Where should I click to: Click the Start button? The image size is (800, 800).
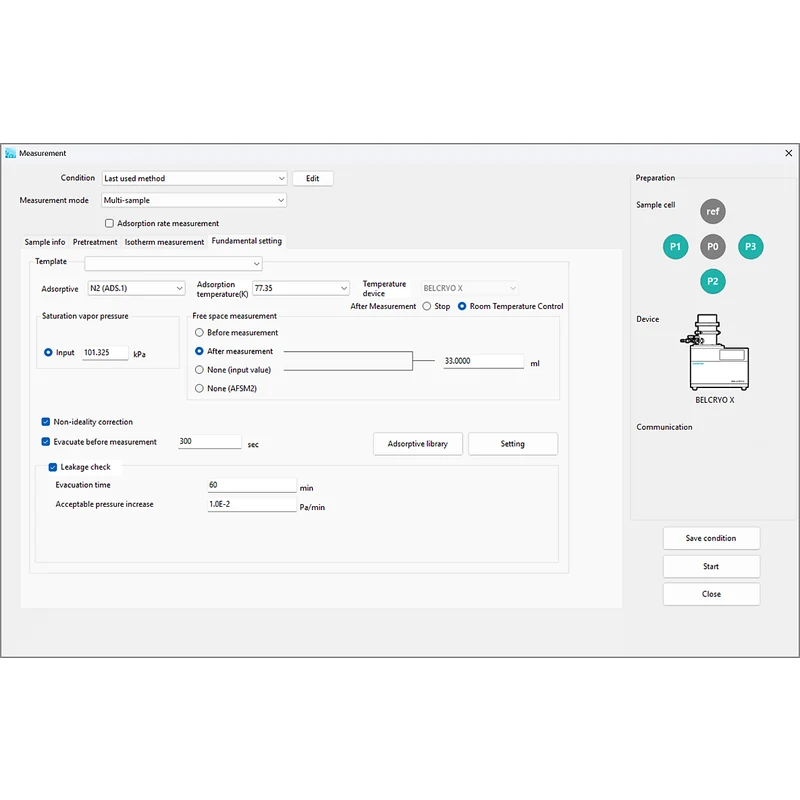(x=711, y=566)
